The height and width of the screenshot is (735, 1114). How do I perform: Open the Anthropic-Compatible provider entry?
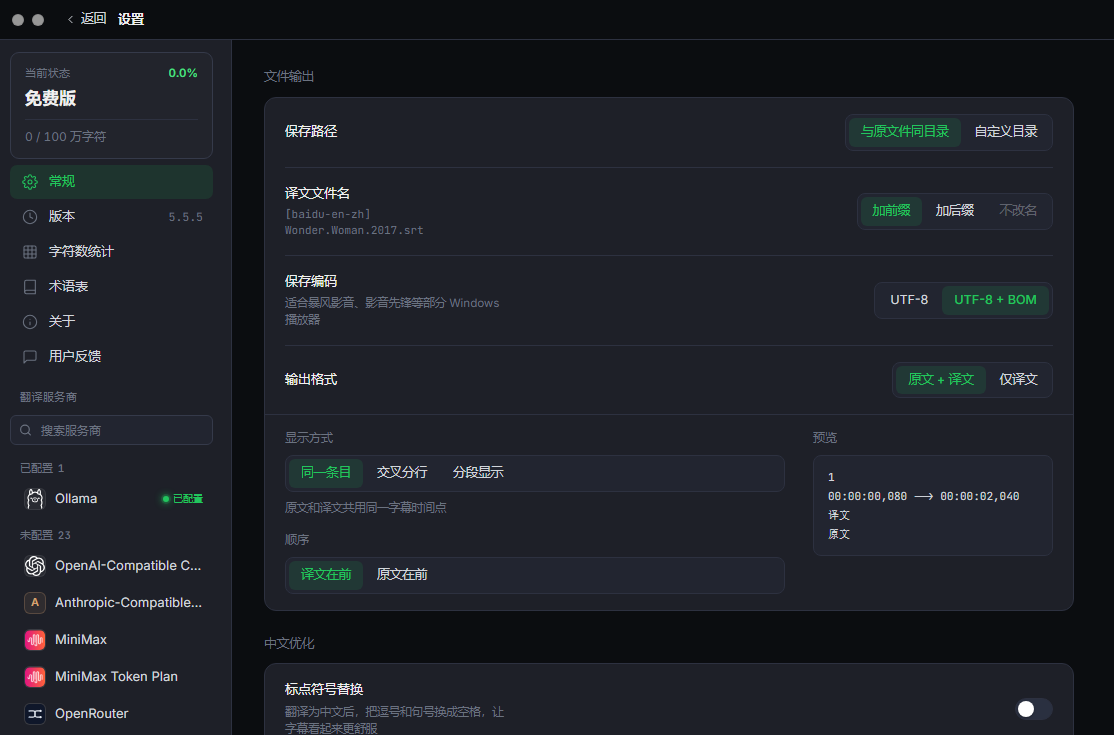(x=112, y=602)
